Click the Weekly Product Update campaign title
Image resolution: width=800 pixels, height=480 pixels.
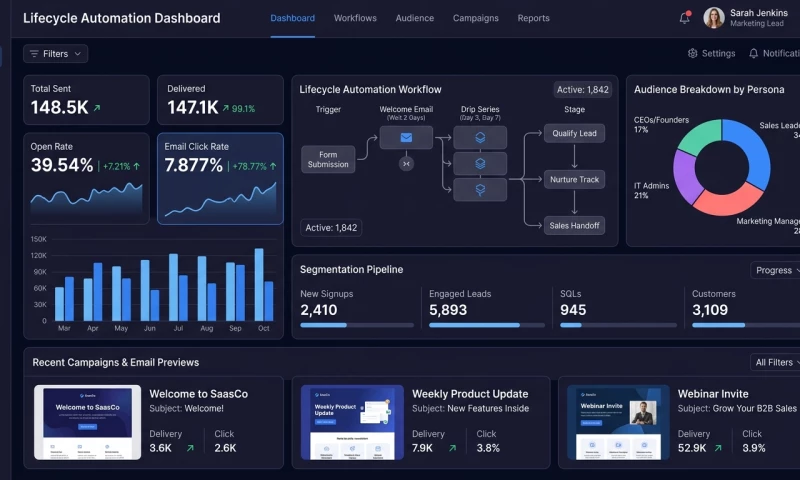point(470,394)
